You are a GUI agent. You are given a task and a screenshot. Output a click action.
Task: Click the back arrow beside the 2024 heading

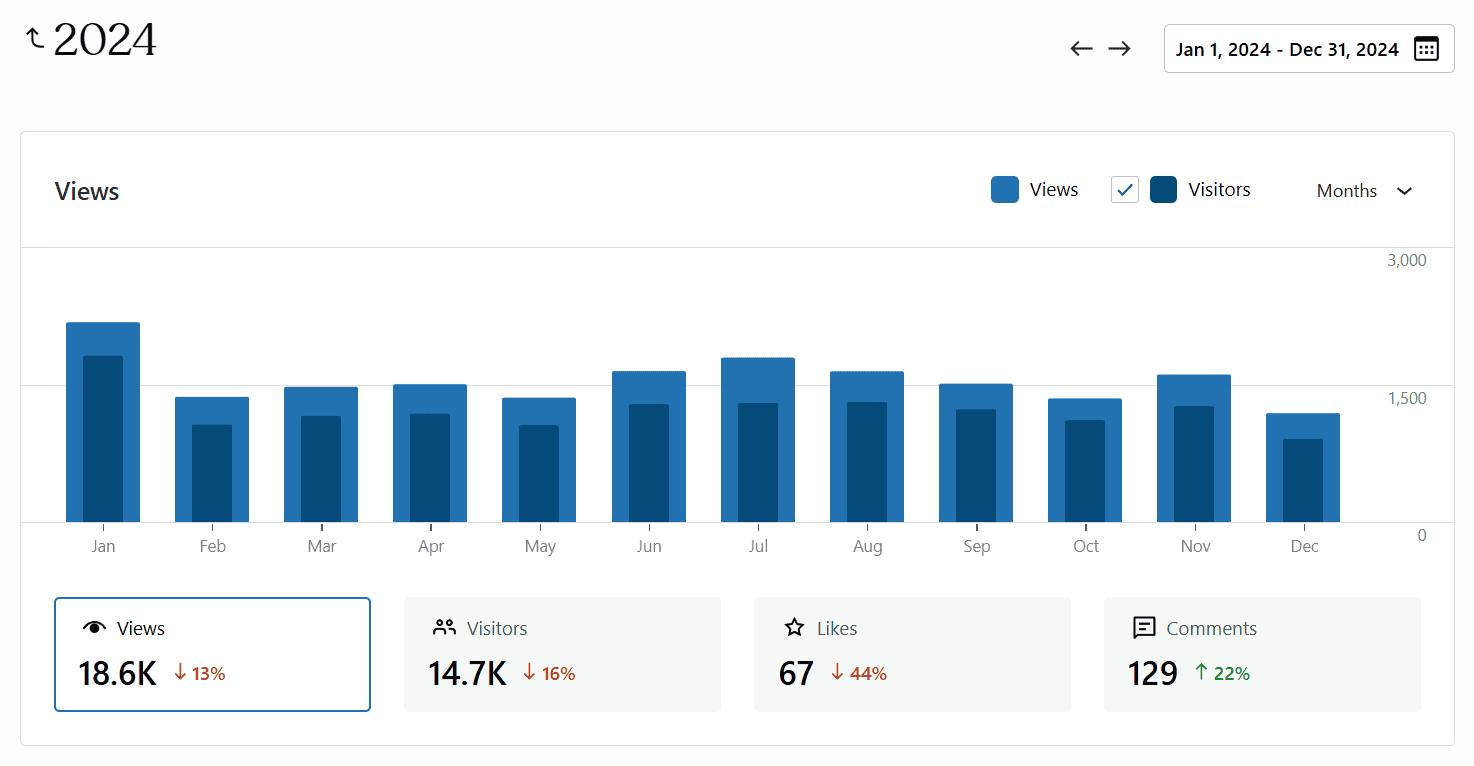35,39
